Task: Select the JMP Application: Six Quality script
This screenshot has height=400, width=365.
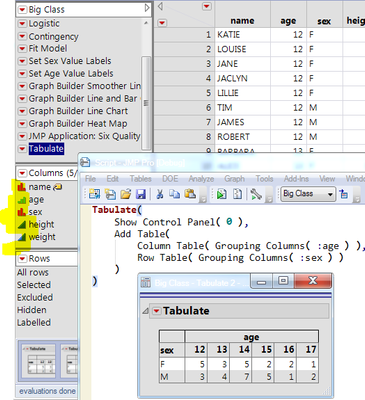Action: pyautogui.click(x=84, y=136)
